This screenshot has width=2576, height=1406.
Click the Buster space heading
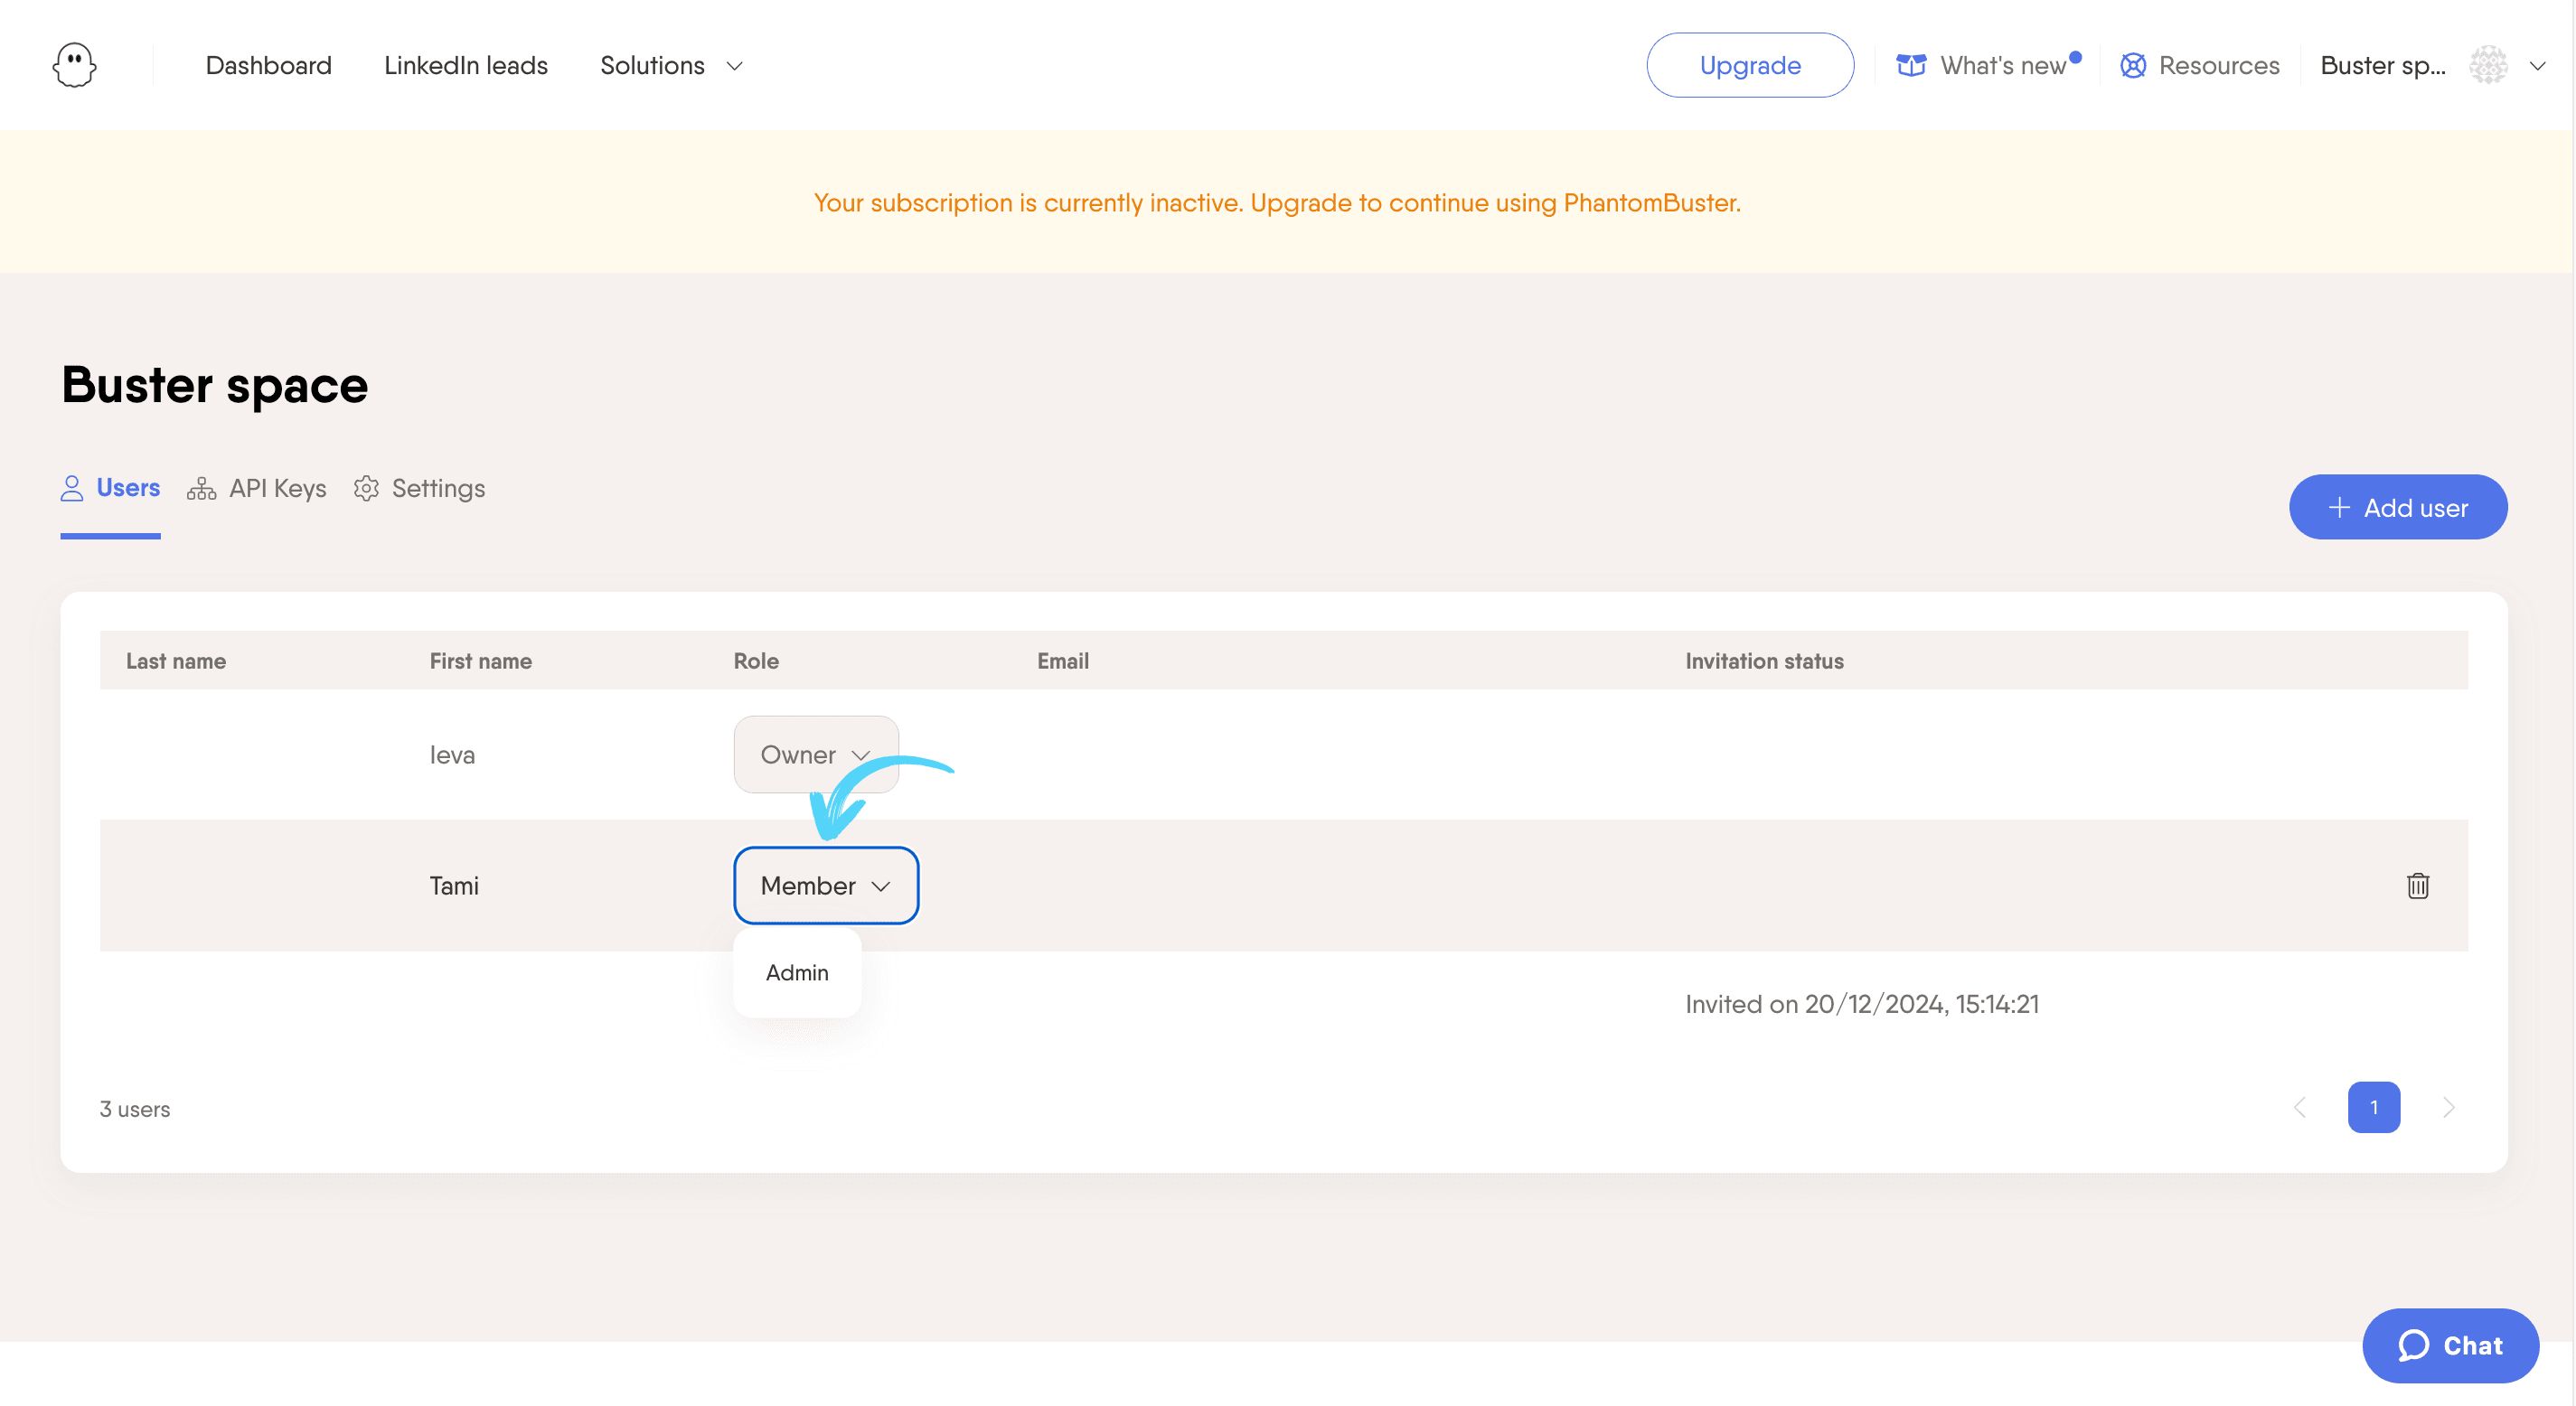(x=214, y=385)
